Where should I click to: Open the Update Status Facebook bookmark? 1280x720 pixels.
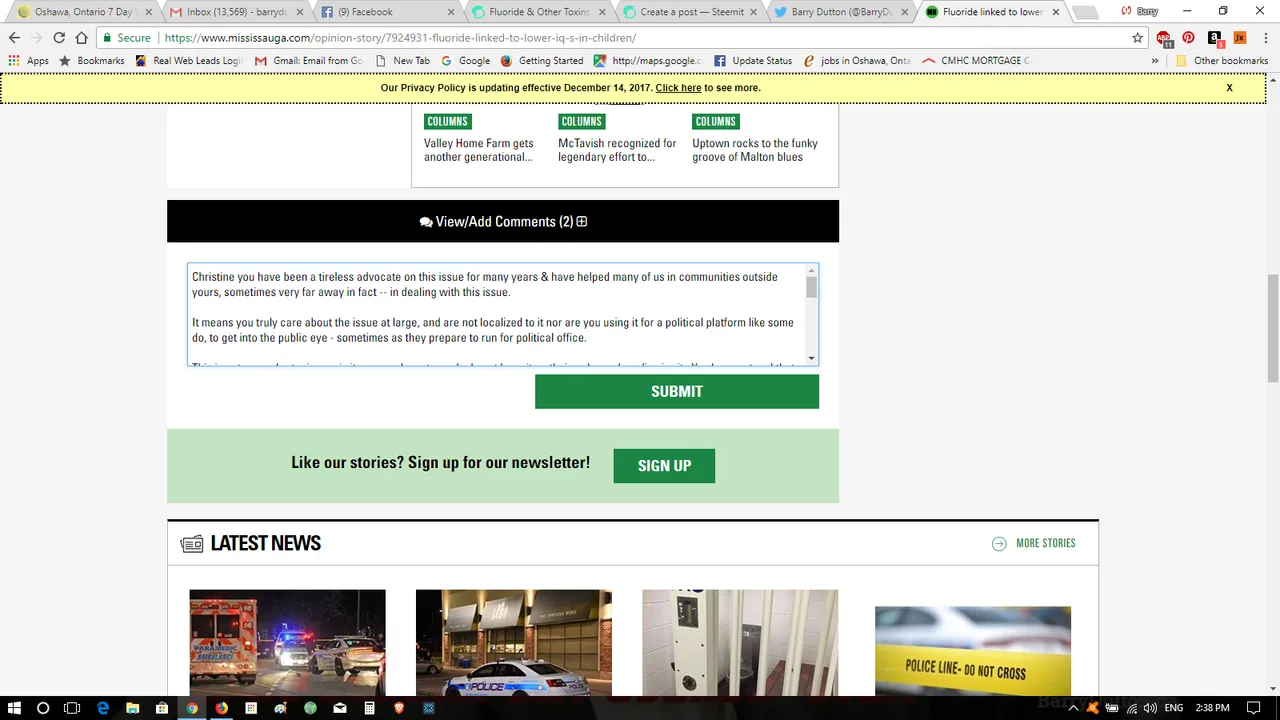(x=752, y=61)
